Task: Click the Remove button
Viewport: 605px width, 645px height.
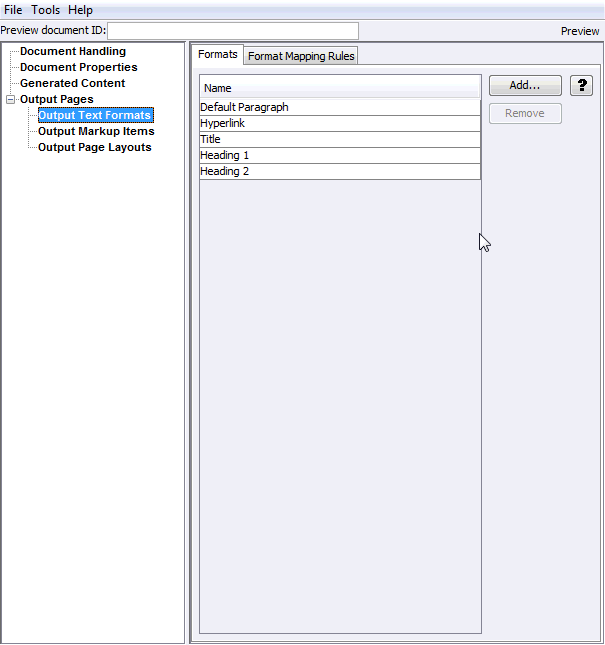Action: 525,113
